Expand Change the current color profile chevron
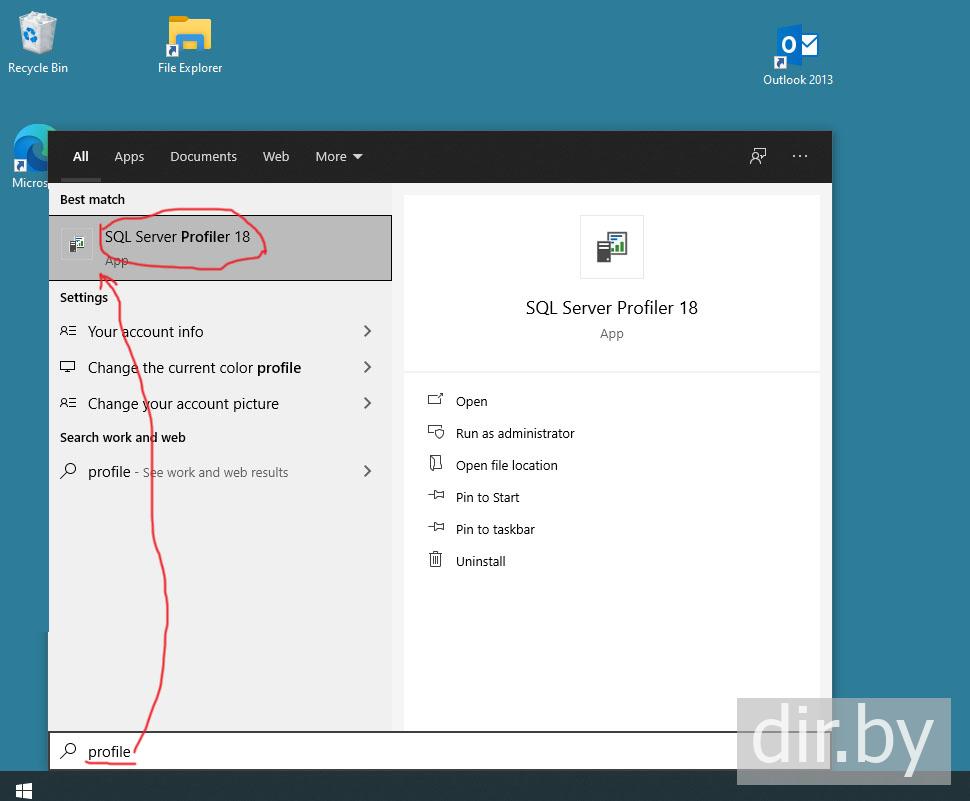Image resolution: width=970 pixels, height=801 pixels. [367, 367]
